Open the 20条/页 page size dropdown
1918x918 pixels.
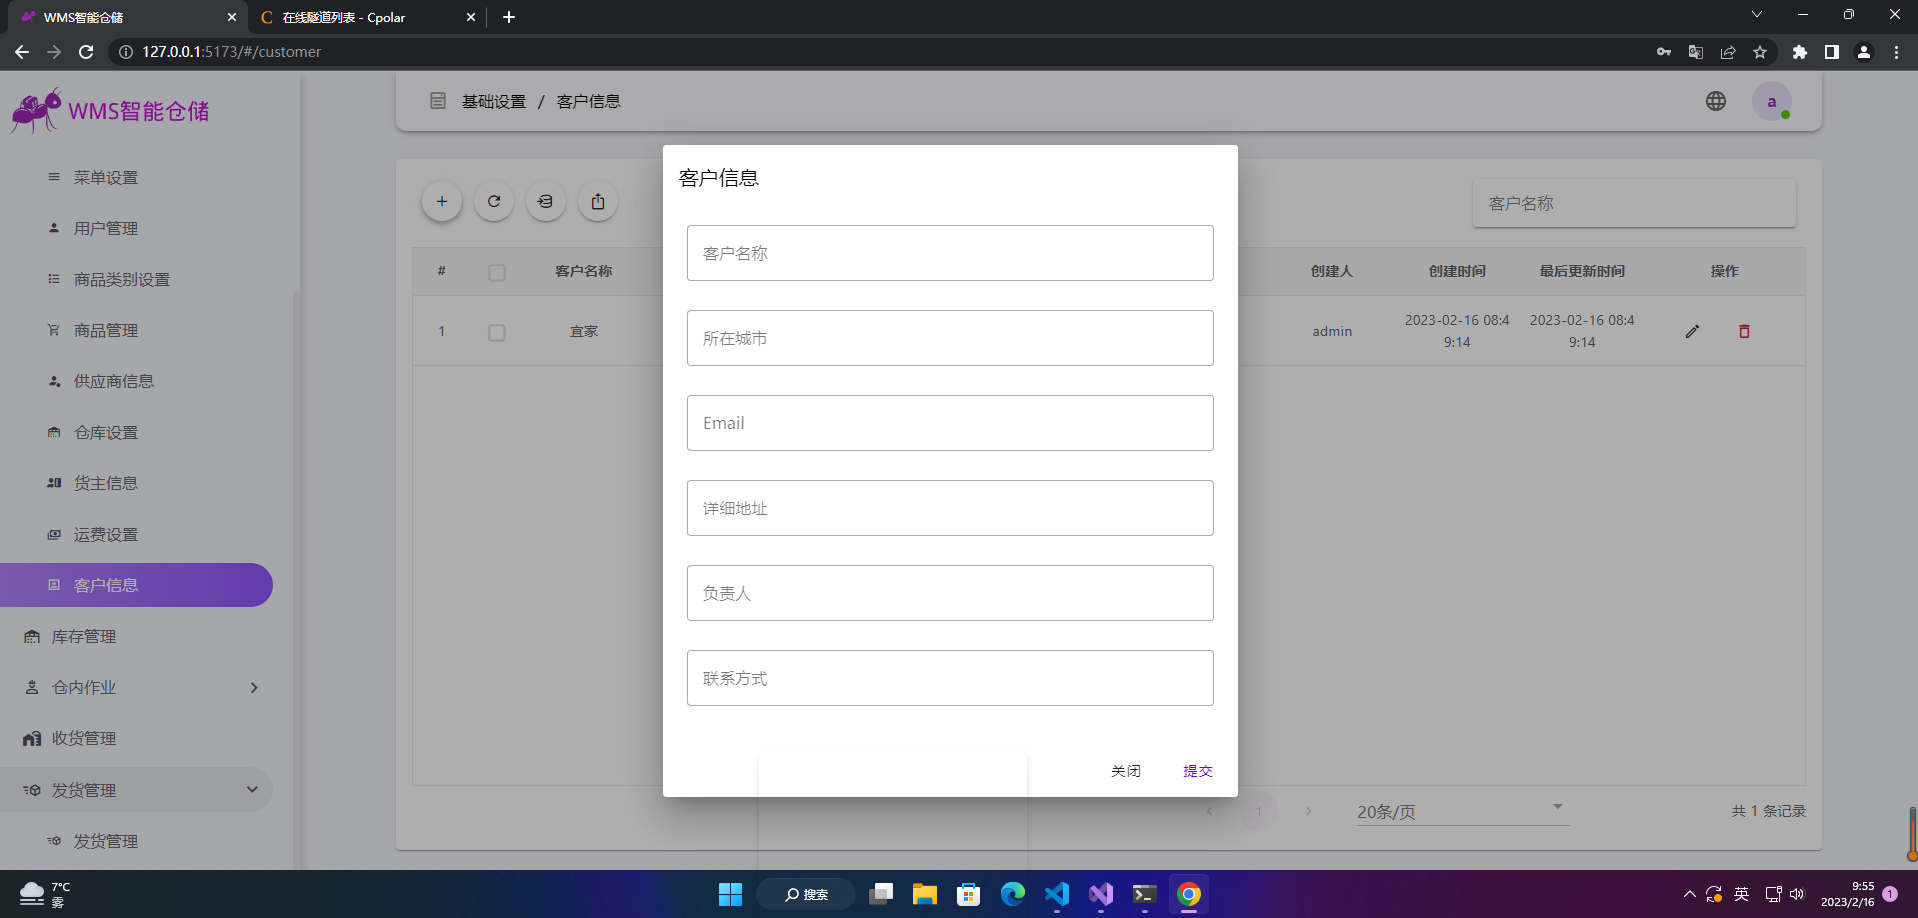tap(1461, 811)
